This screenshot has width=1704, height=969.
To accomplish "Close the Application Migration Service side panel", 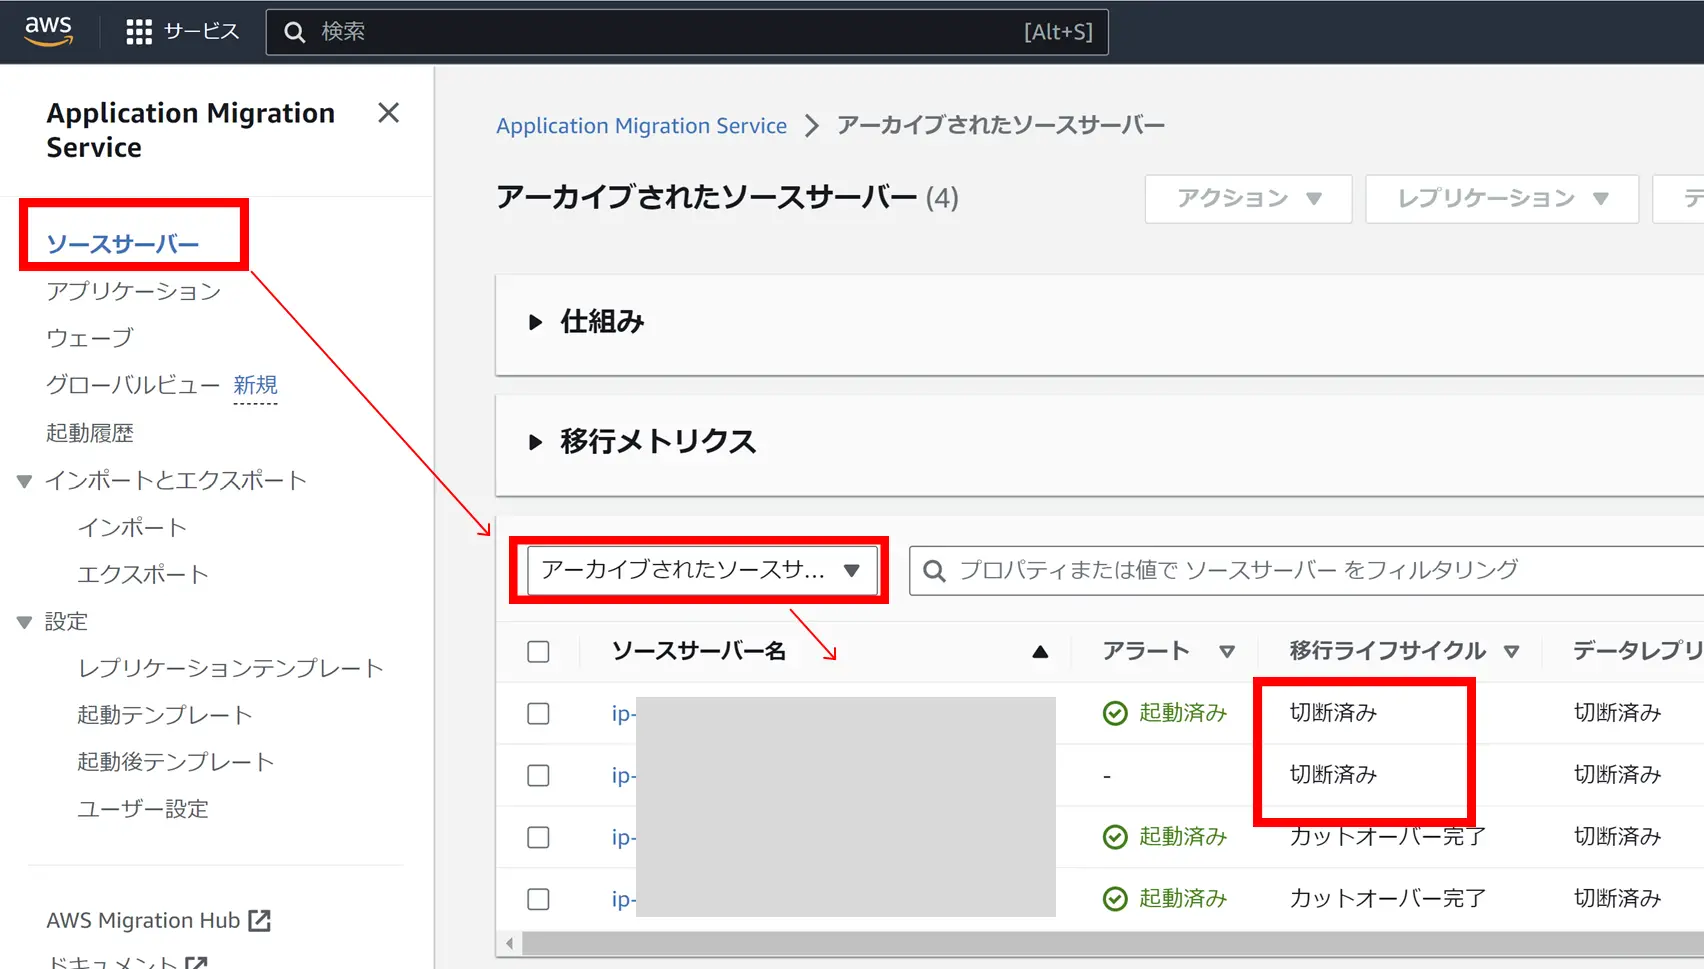I will (388, 113).
